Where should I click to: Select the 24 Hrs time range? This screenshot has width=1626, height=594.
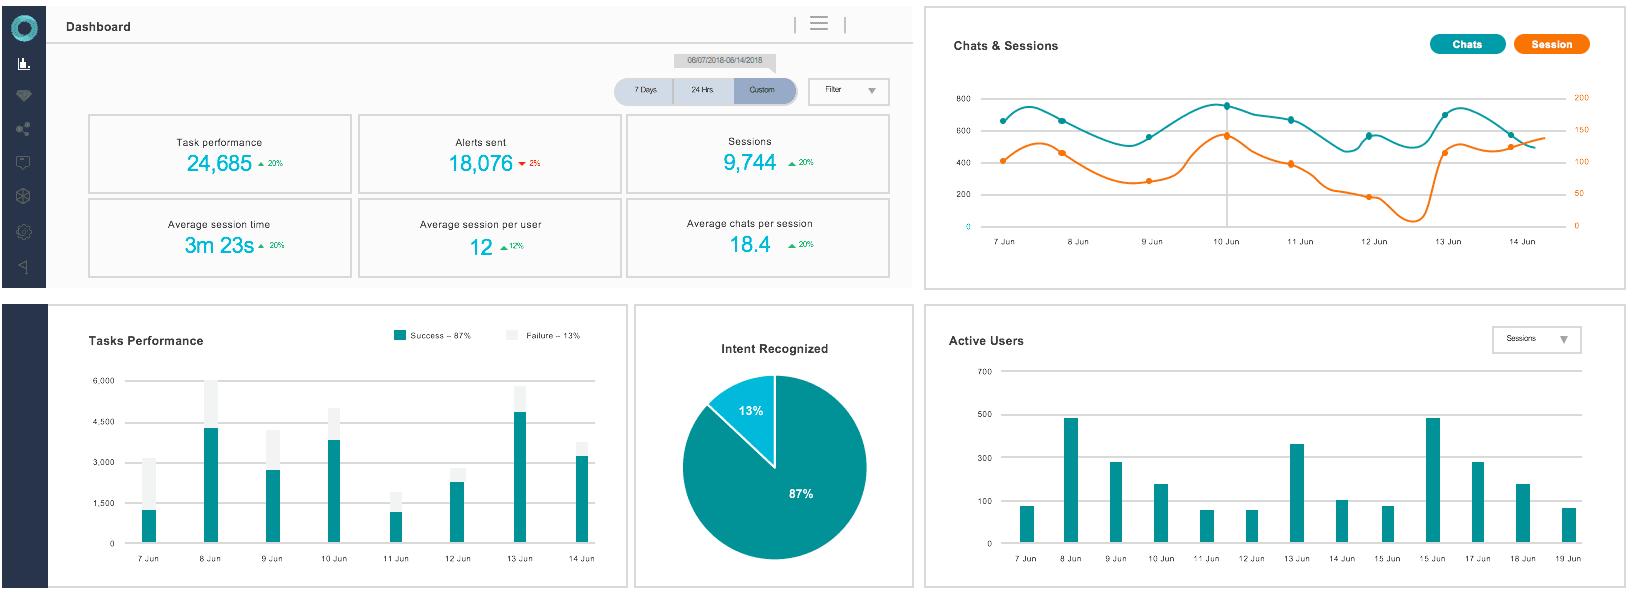coord(703,91)
